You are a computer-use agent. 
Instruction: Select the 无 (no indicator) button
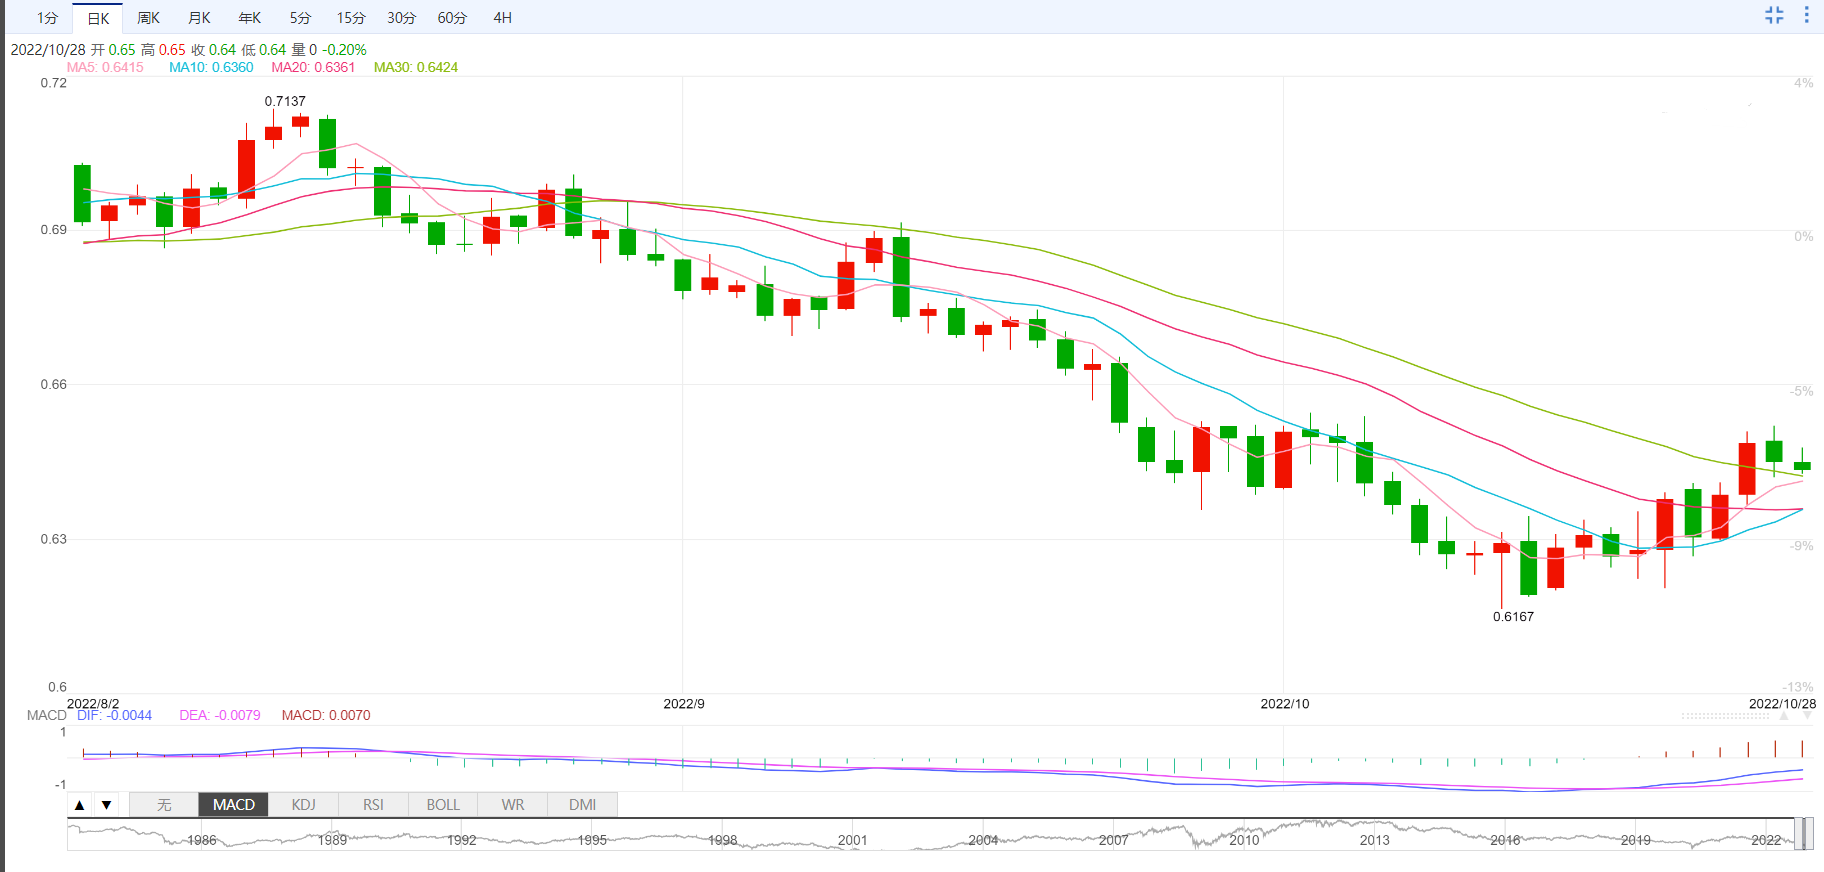164,804
